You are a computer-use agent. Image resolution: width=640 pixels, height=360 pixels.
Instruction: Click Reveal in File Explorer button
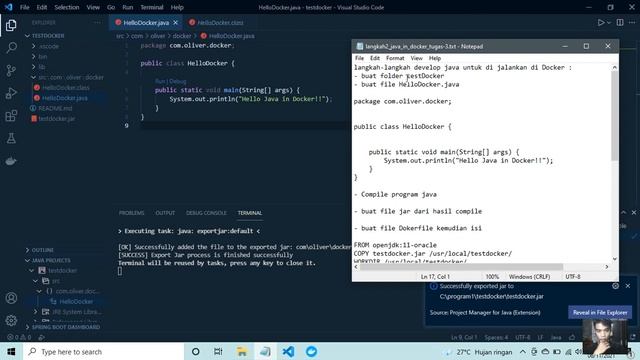click(600, 312)
